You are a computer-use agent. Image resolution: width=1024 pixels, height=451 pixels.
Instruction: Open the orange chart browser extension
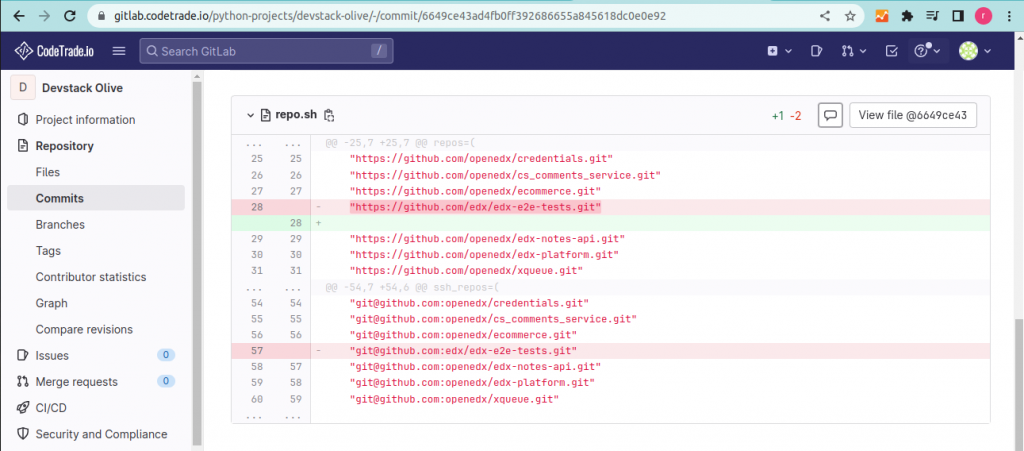tap(882, 16)
